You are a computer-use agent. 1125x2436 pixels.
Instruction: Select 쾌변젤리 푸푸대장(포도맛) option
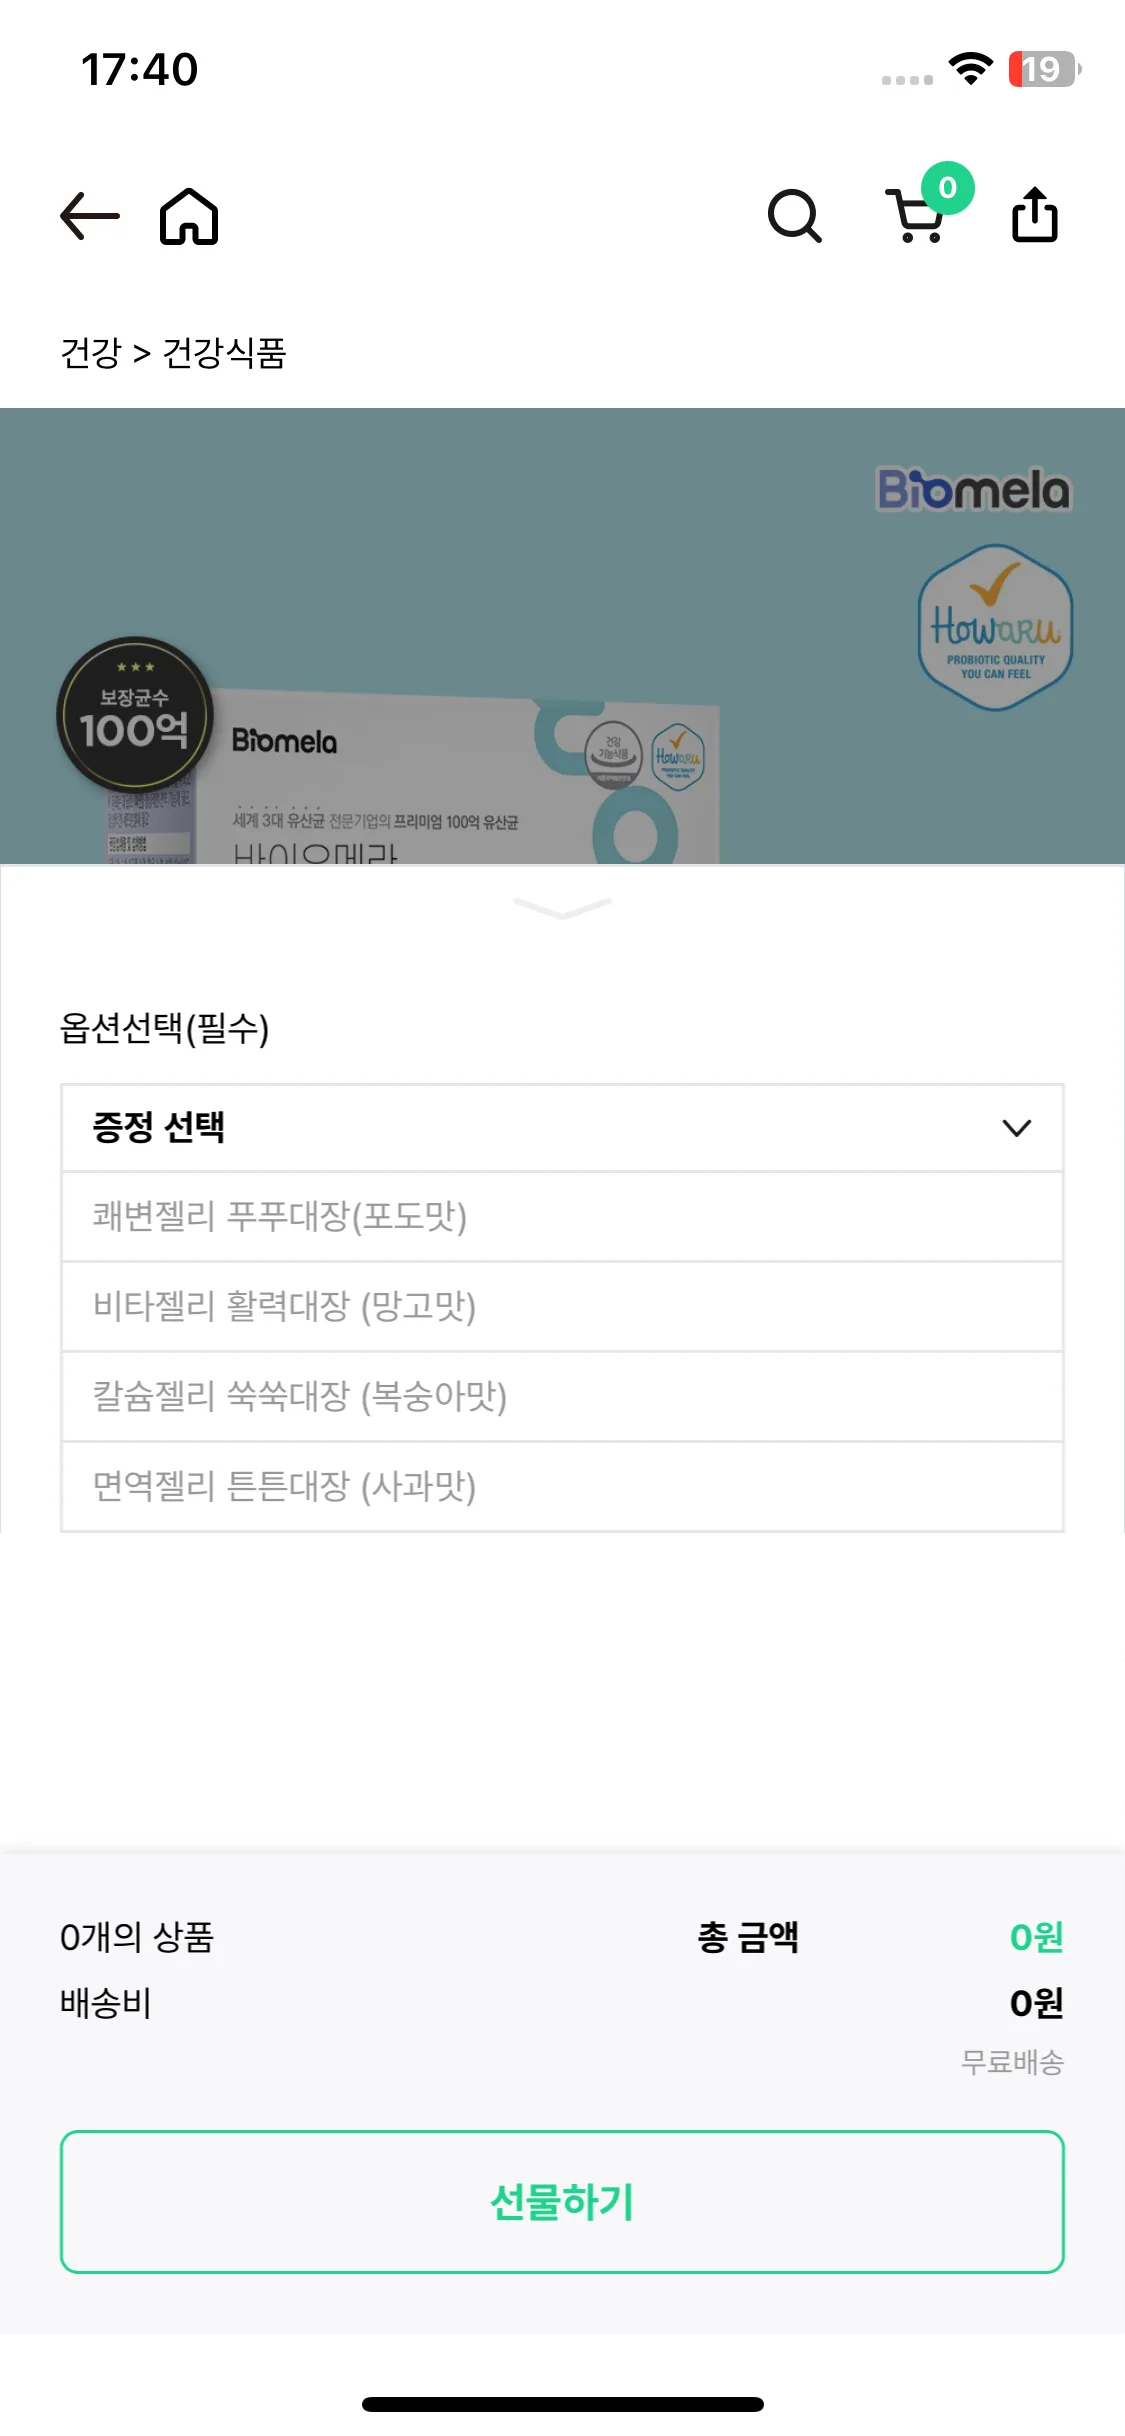click(x=562, y=1217)
